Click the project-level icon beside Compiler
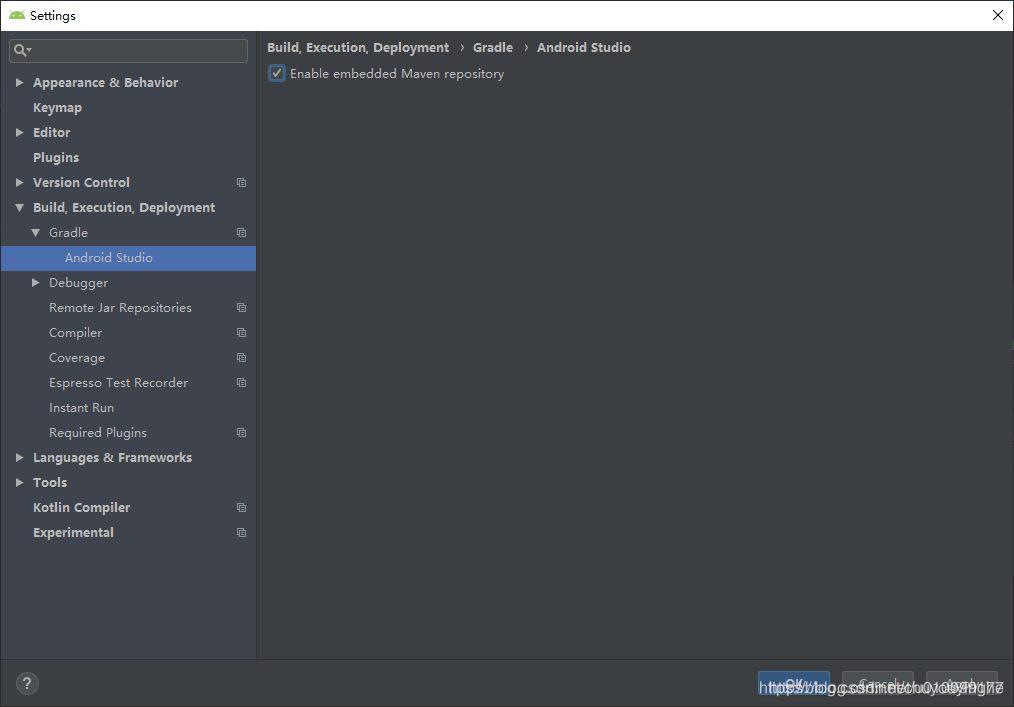The width and height of the screenshot is (1014, 707). [x=241, y=333]
